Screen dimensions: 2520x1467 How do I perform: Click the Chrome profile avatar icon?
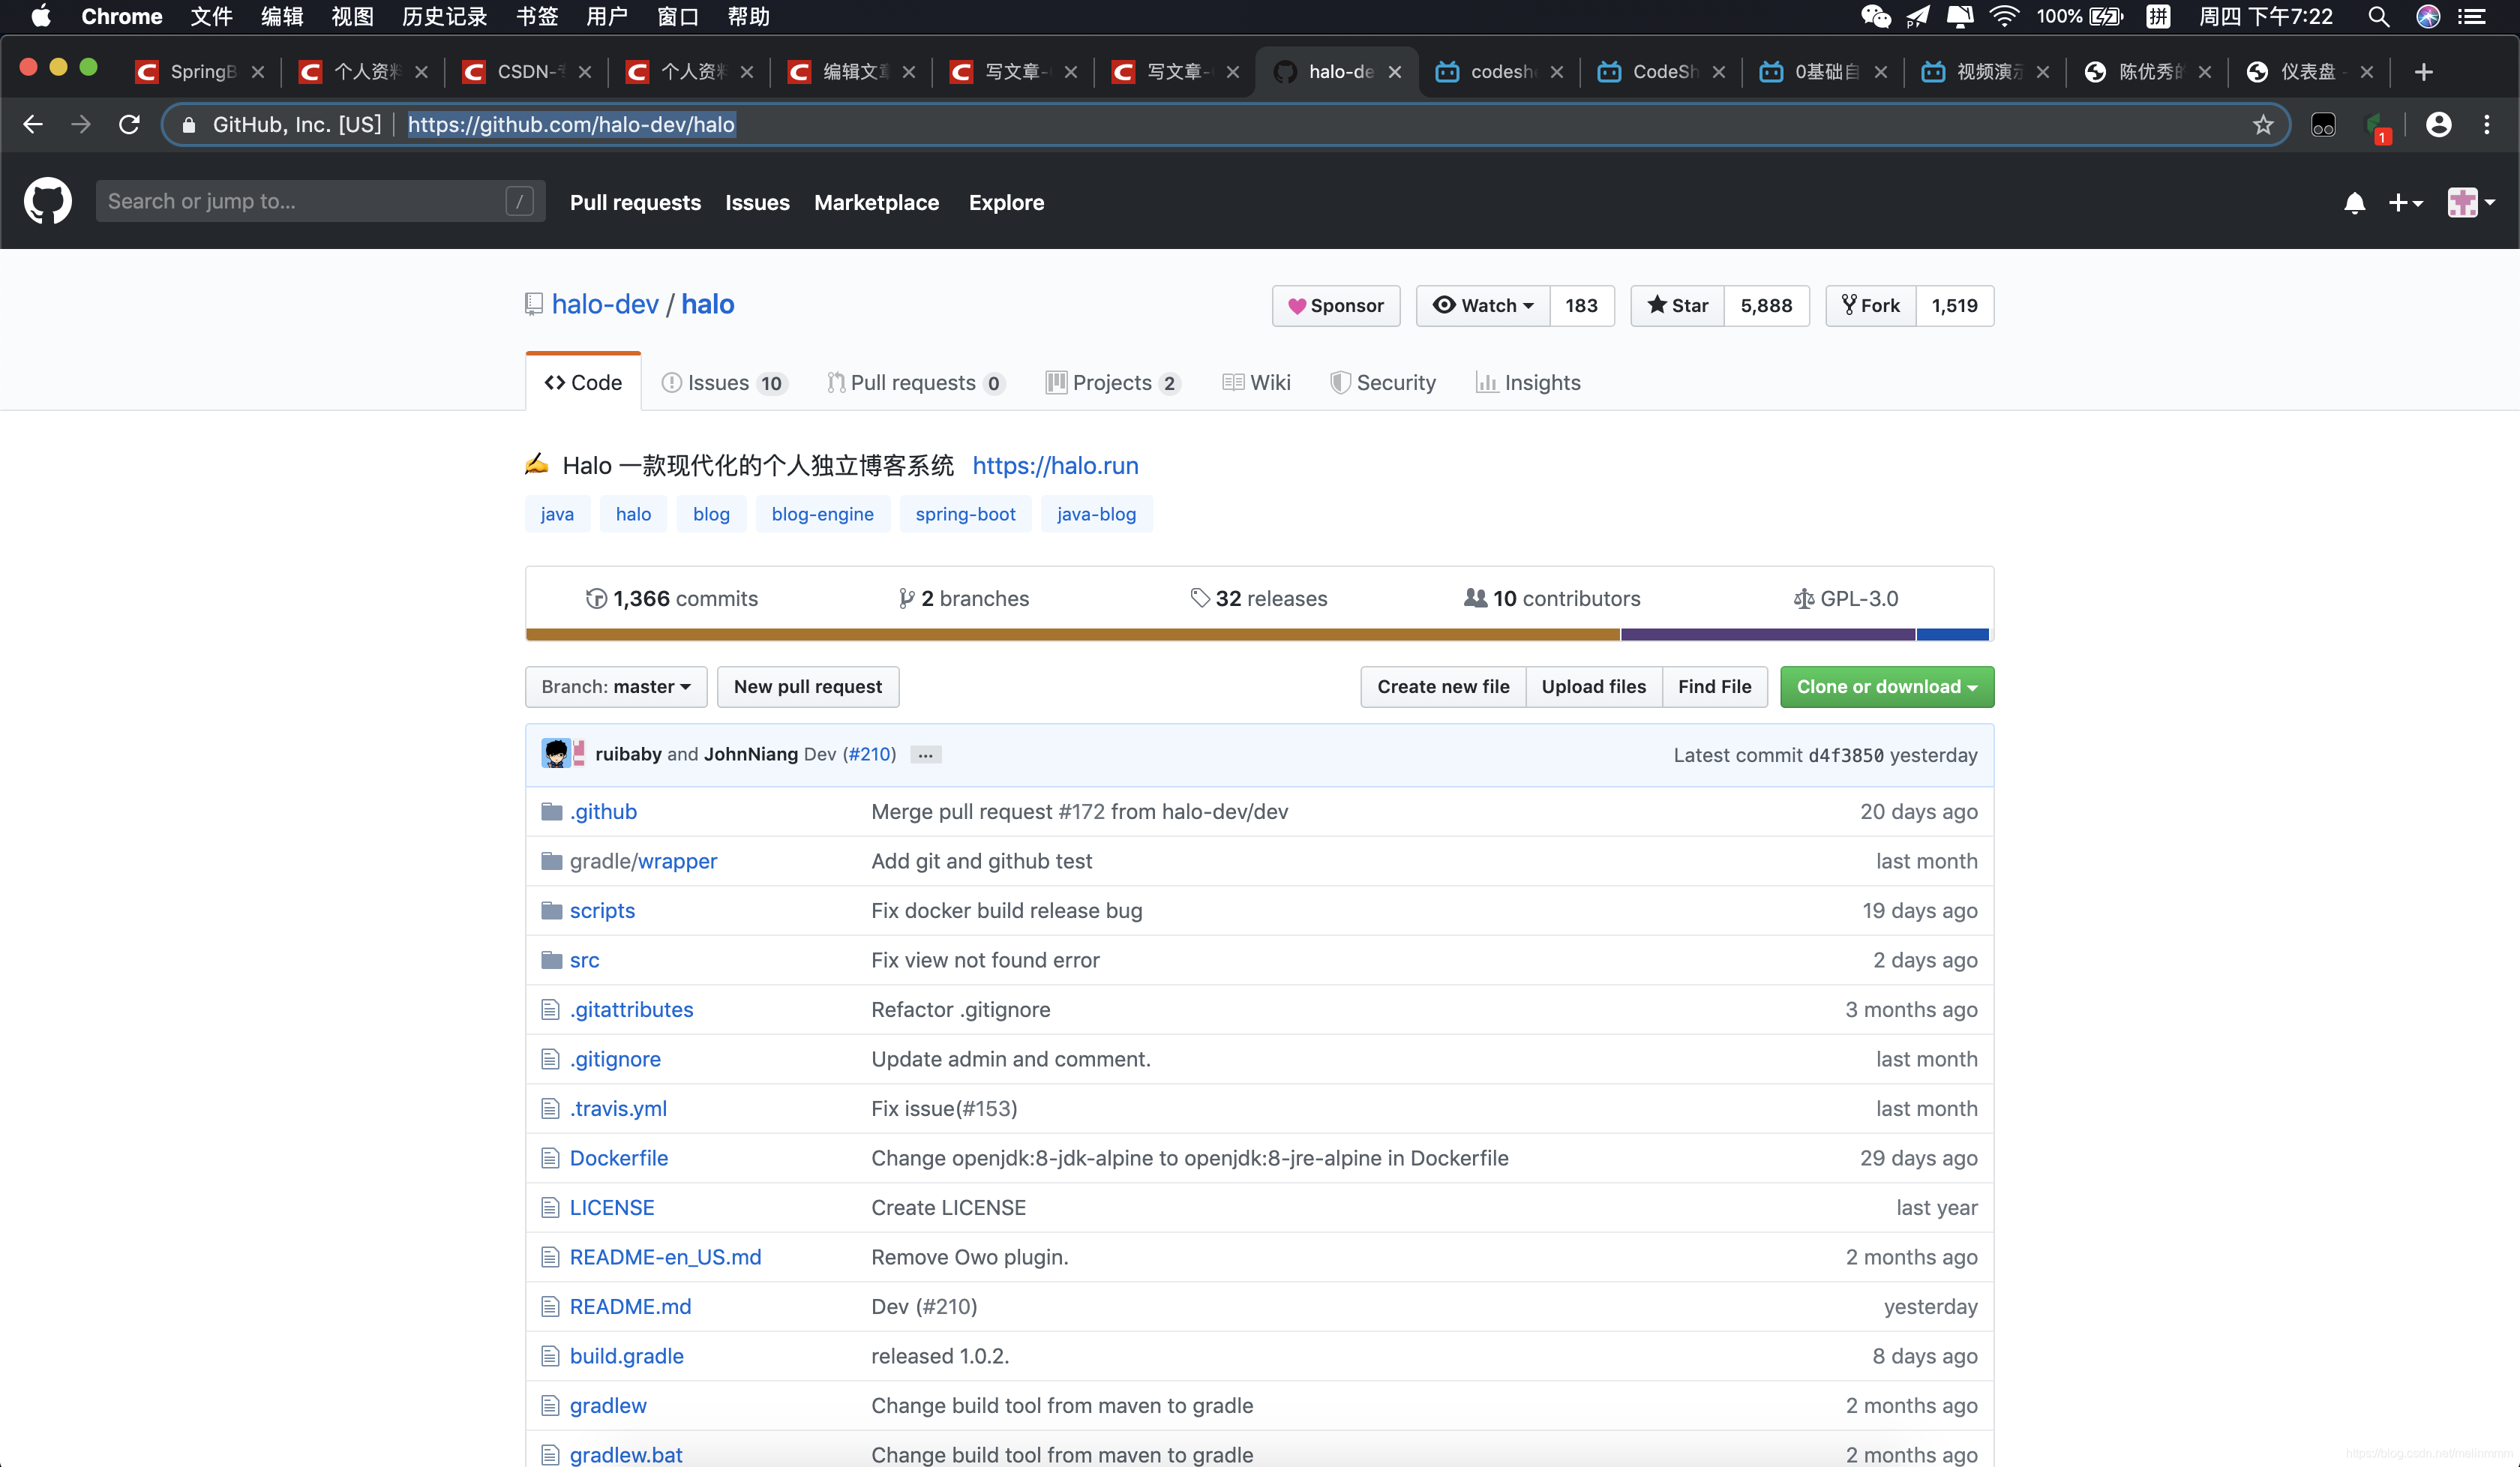(x=2439, y=124)
